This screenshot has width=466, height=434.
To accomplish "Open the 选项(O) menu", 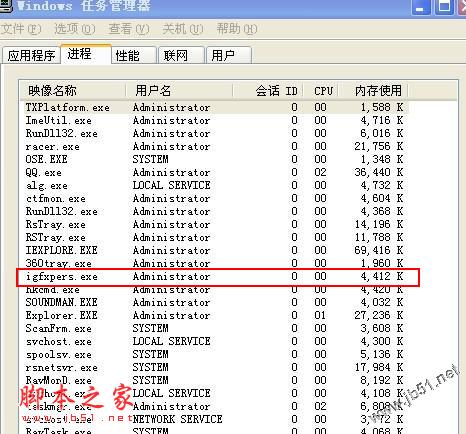I will (75, 29).
